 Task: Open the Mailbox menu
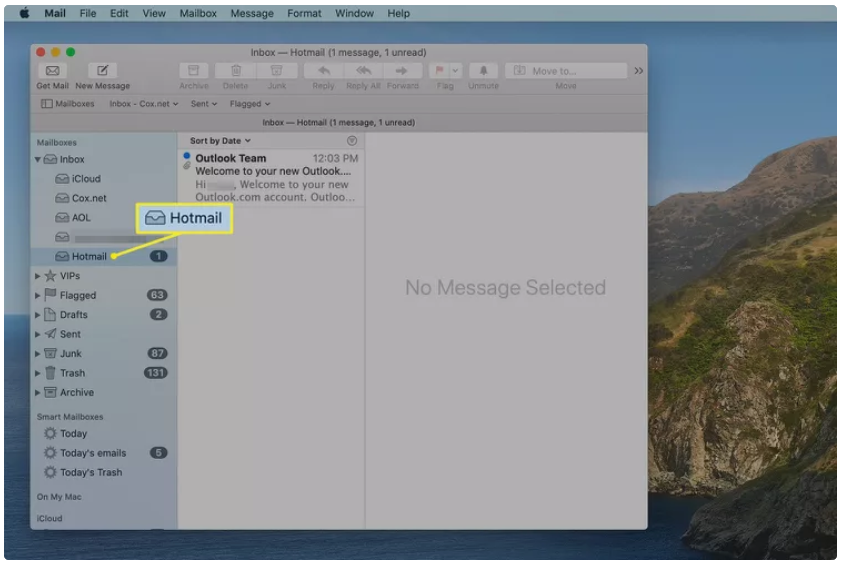tap(198, 13)
